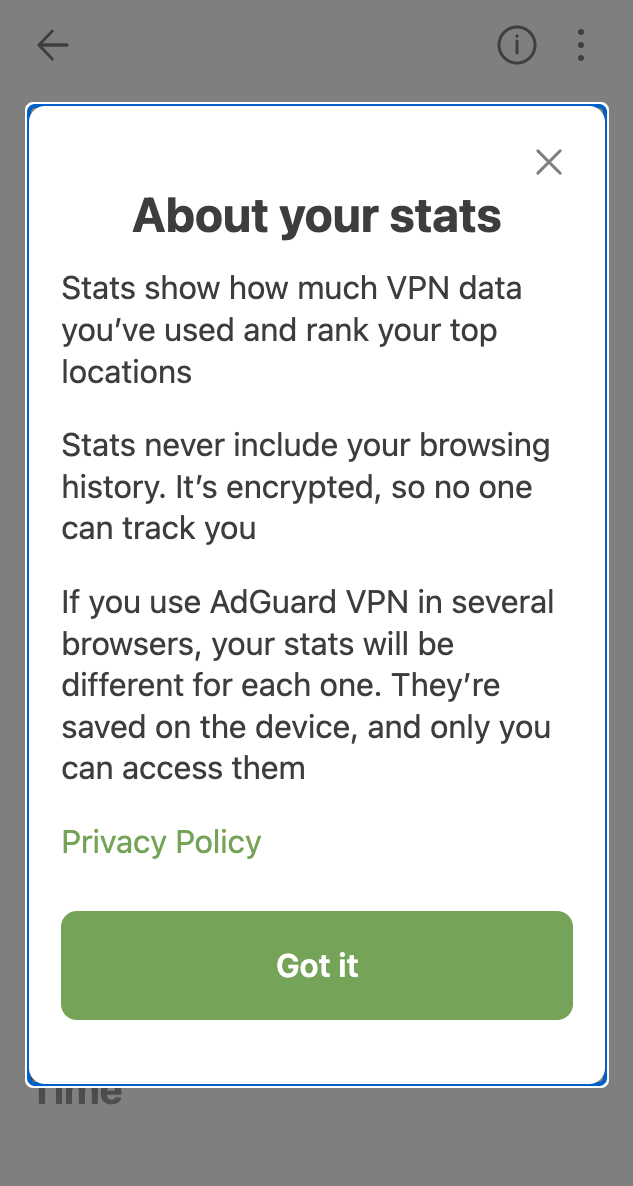
Task: Click the phrase 'can track you'
Action: pos(158,528)
